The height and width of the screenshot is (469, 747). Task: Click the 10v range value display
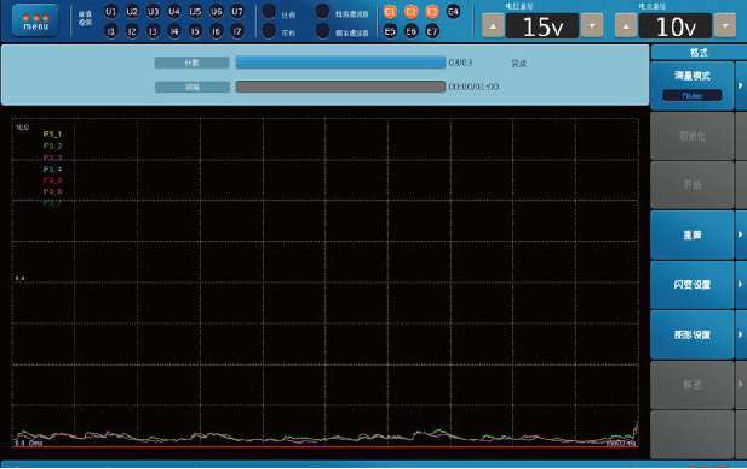click(676, 26)
